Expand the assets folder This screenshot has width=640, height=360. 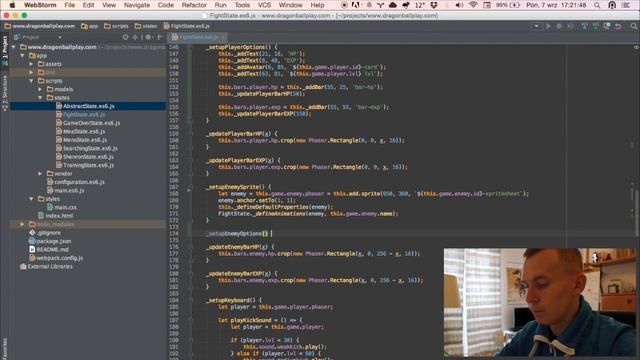31,64
